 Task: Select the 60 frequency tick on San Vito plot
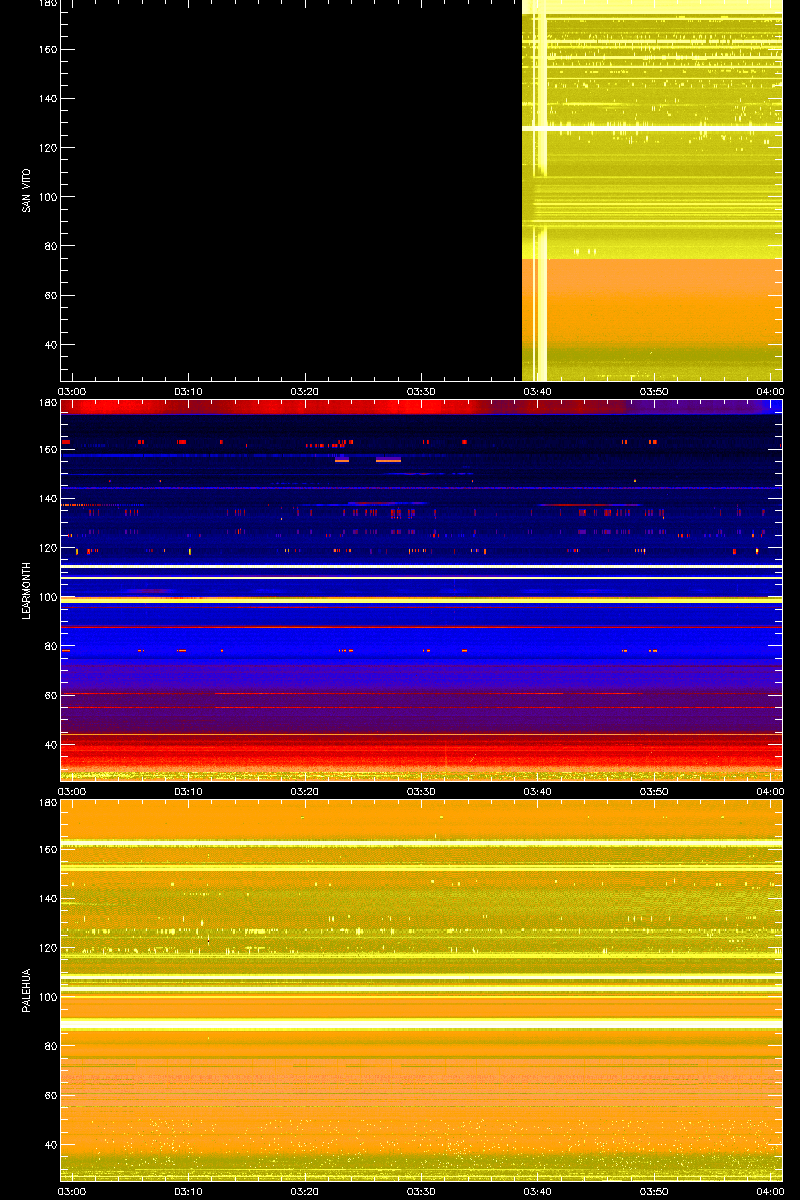click(51, 296)
